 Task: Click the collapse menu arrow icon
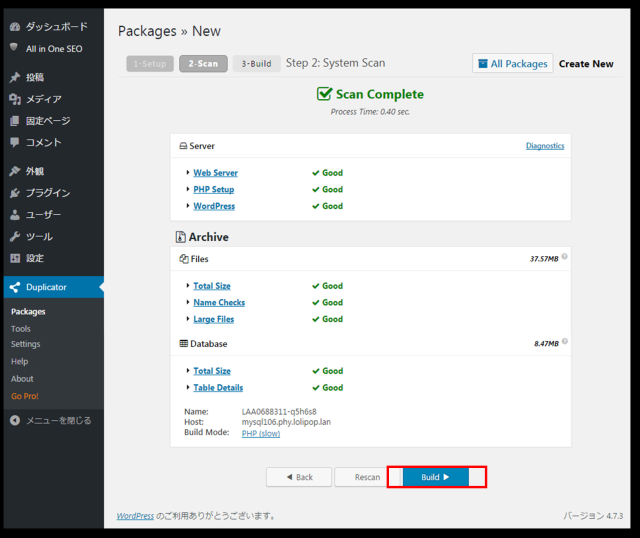[x=15, y=420]
